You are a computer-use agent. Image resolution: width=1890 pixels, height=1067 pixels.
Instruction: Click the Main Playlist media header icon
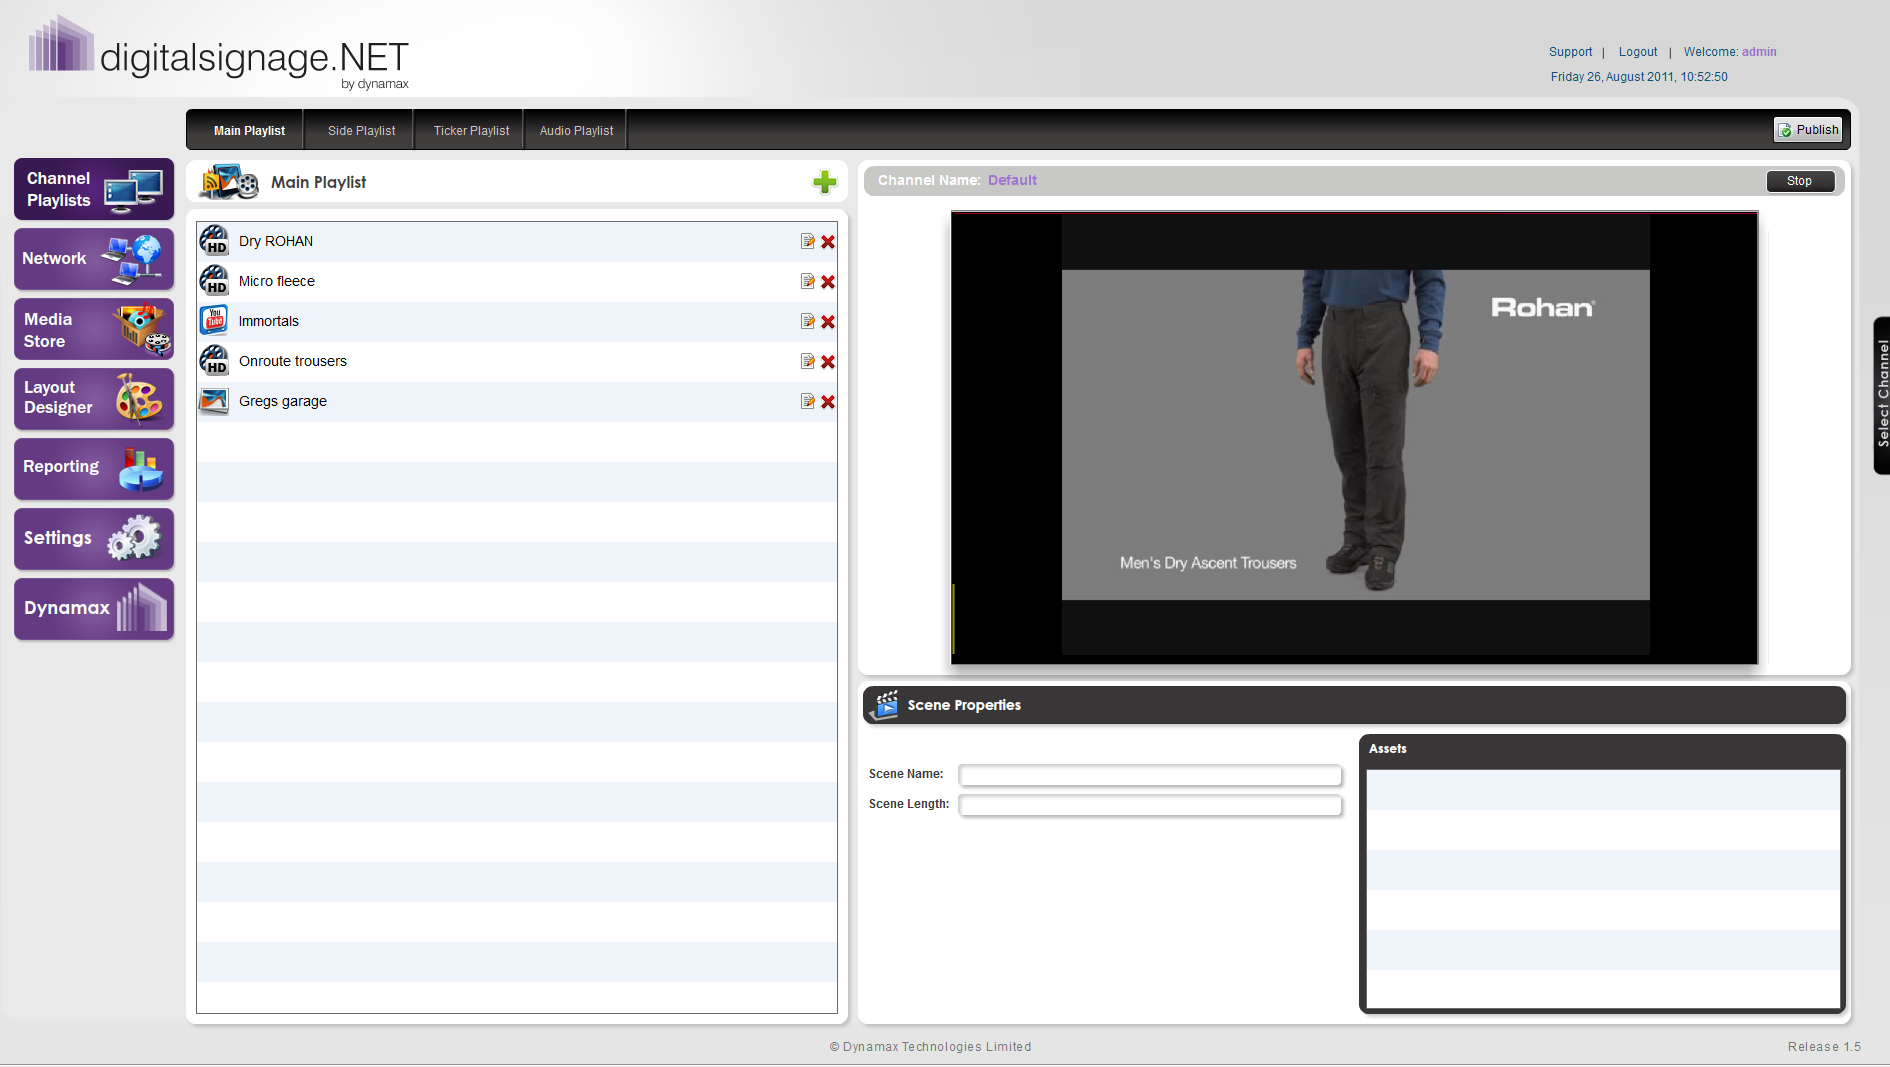tap(229, 182)
